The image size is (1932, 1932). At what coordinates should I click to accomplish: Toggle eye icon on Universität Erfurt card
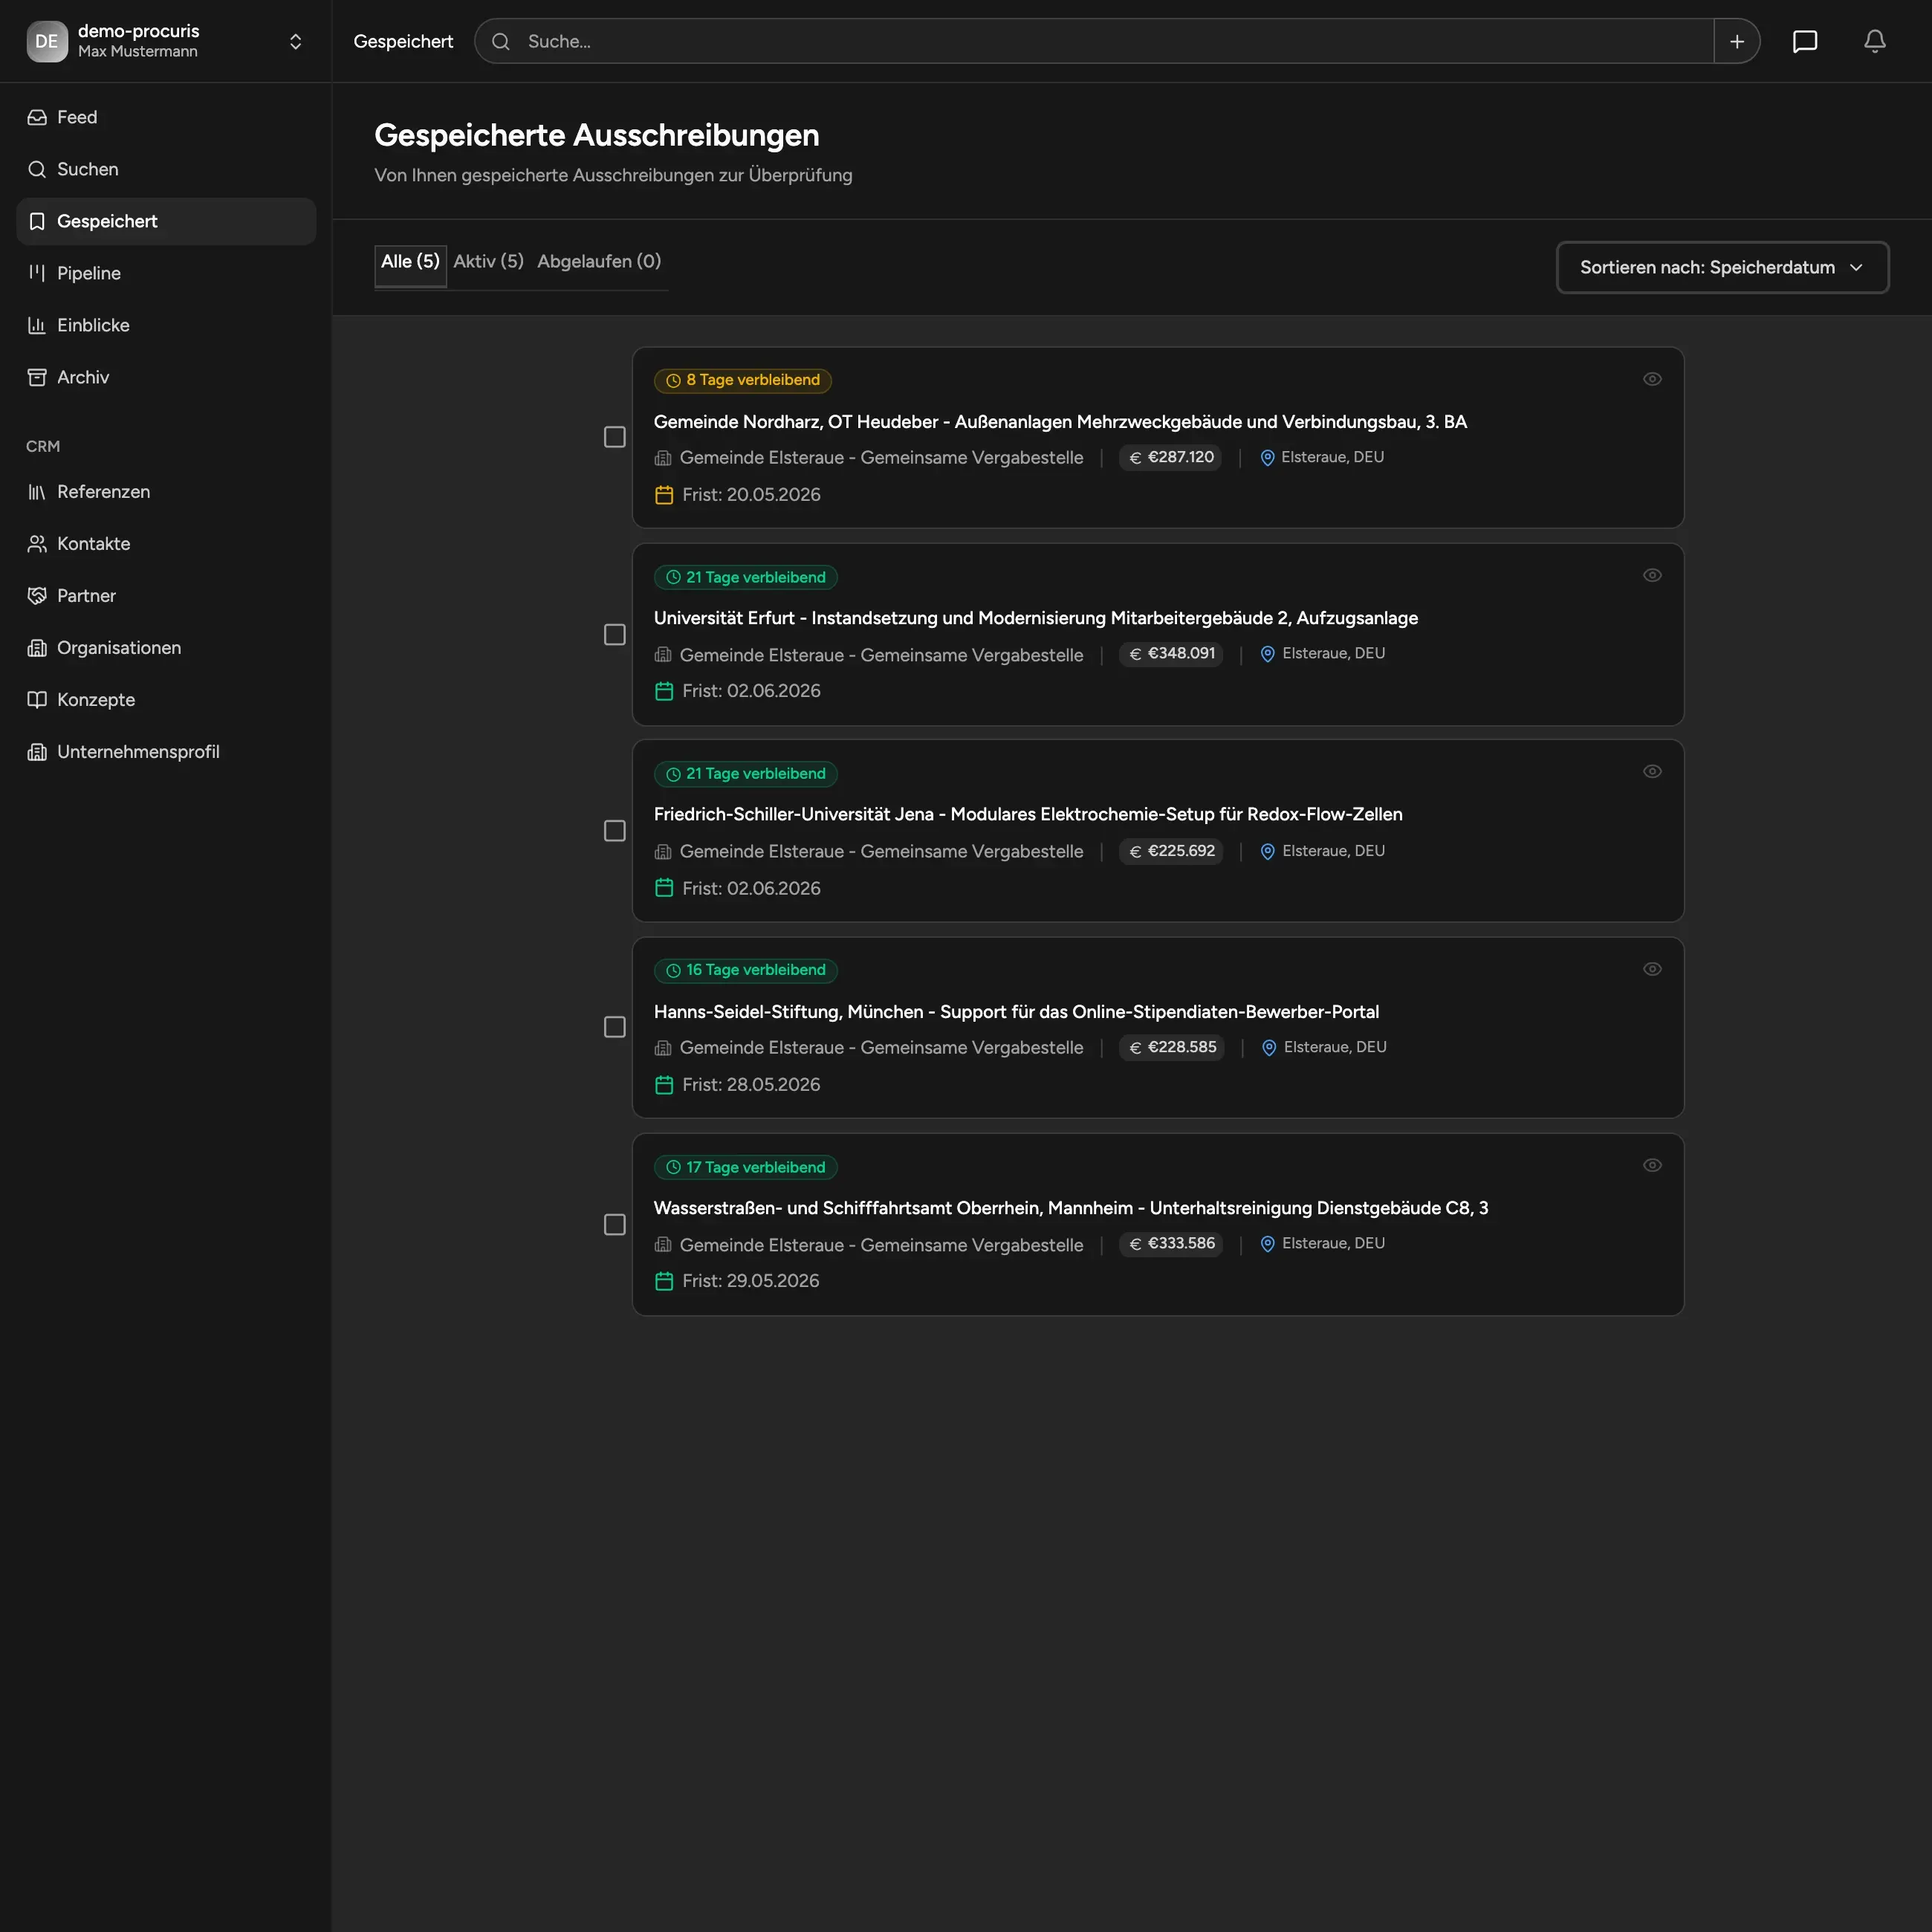1652,575
